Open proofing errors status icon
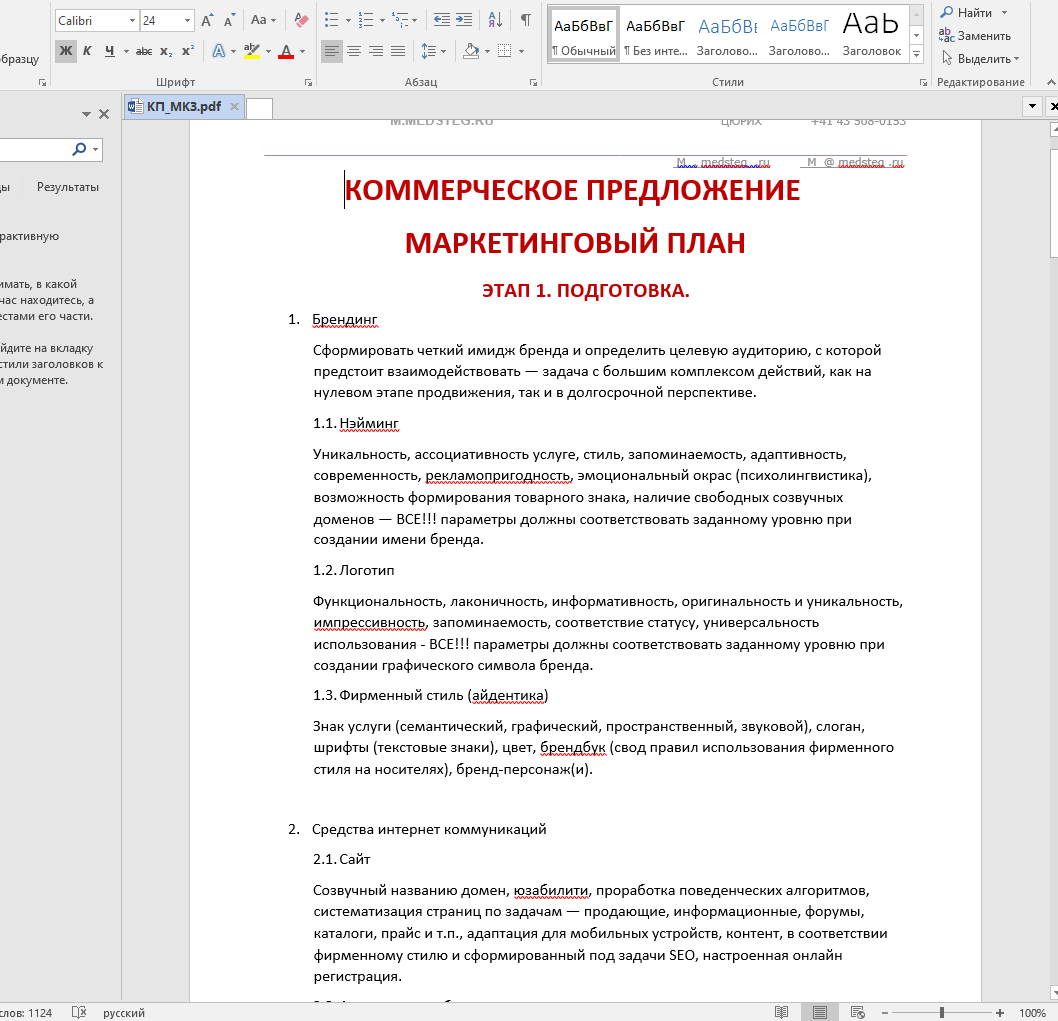This screenshot has height=1021, width=1058. 79,1012
